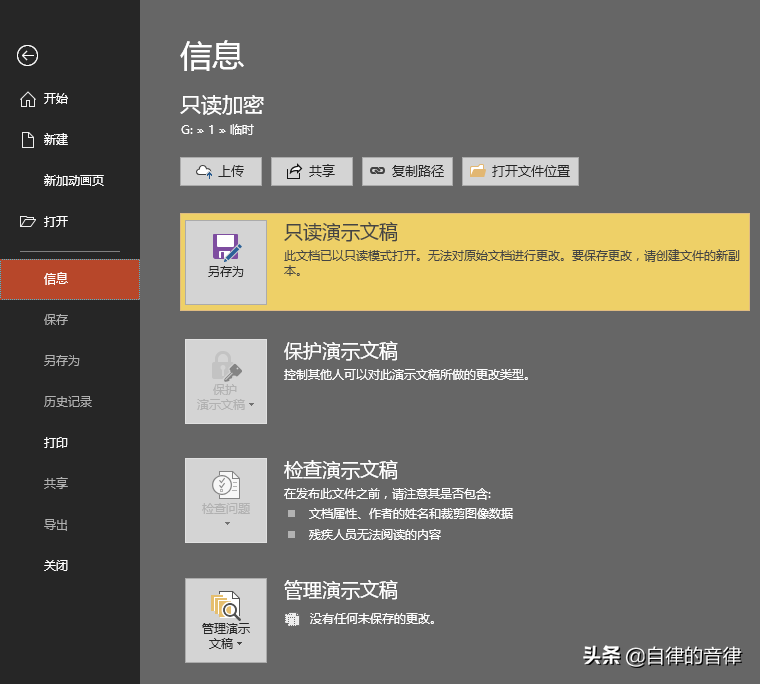Click 关闭 in the sidebar
The height and width of the screenshot is (684, 760).
70,565
